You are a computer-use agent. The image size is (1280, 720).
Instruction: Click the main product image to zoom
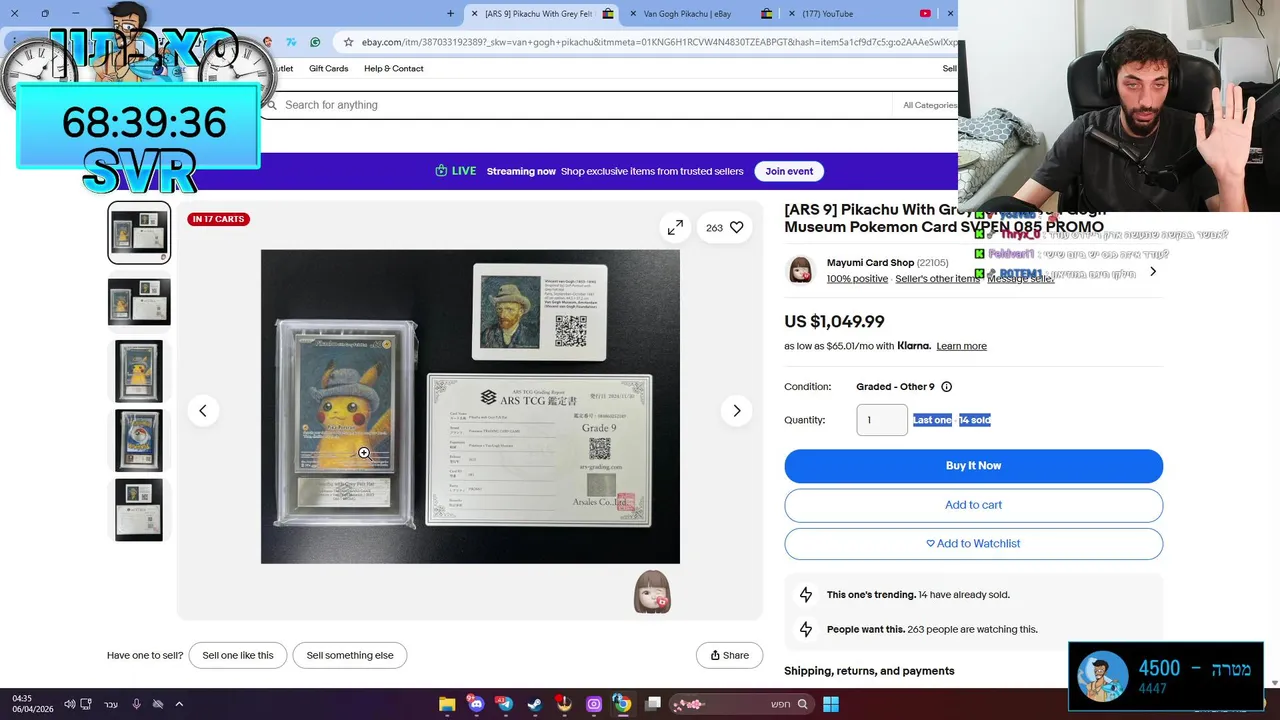(470, 406)
